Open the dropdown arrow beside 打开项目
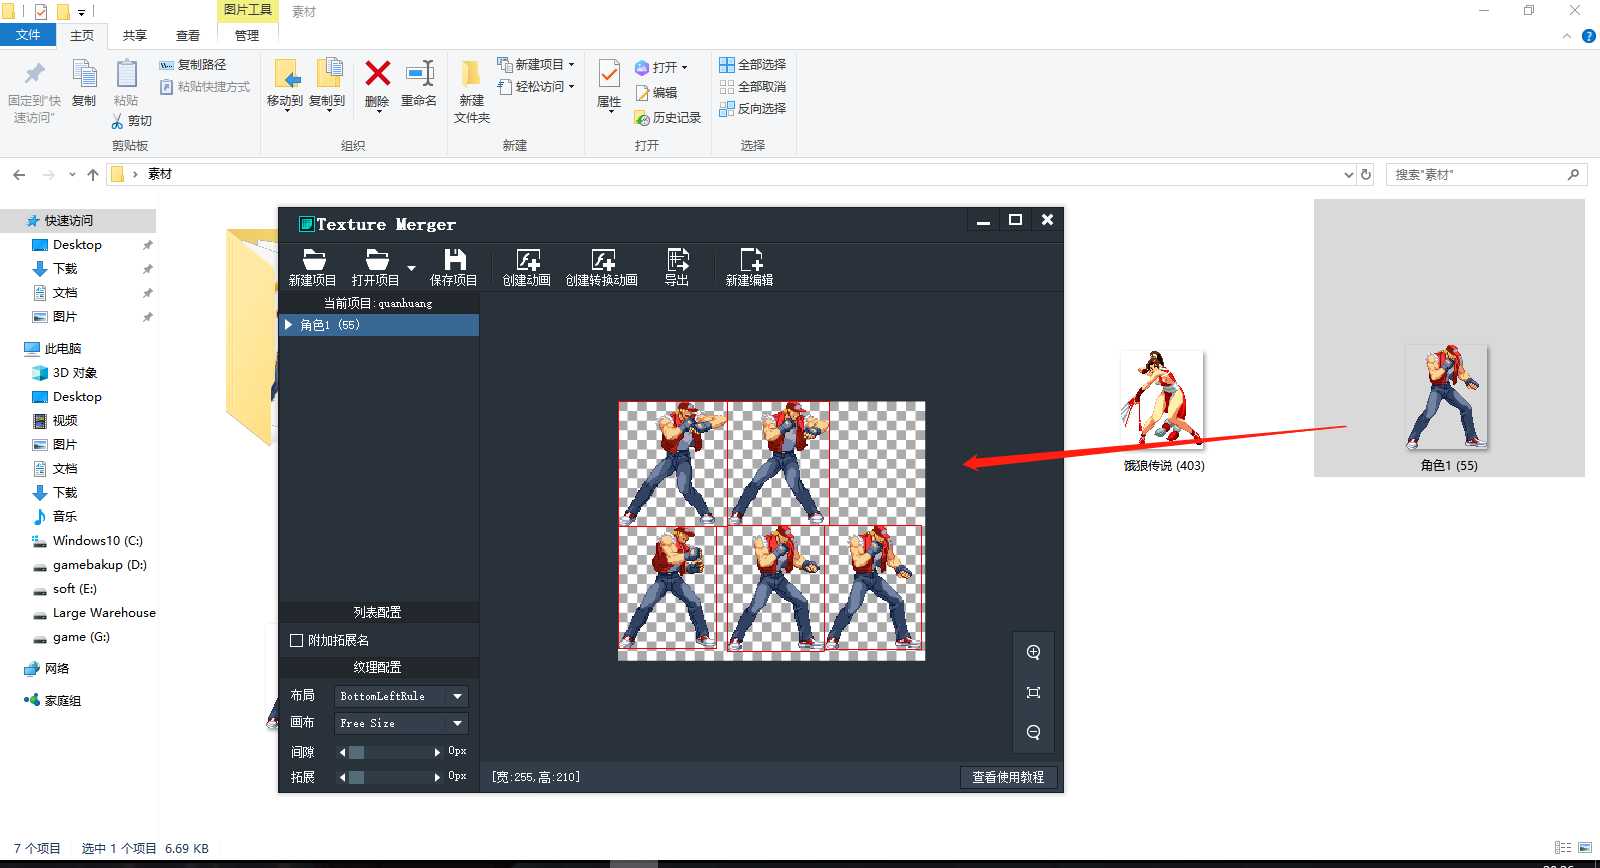The width and height of the screenshot is (1600, 868). 411,268
